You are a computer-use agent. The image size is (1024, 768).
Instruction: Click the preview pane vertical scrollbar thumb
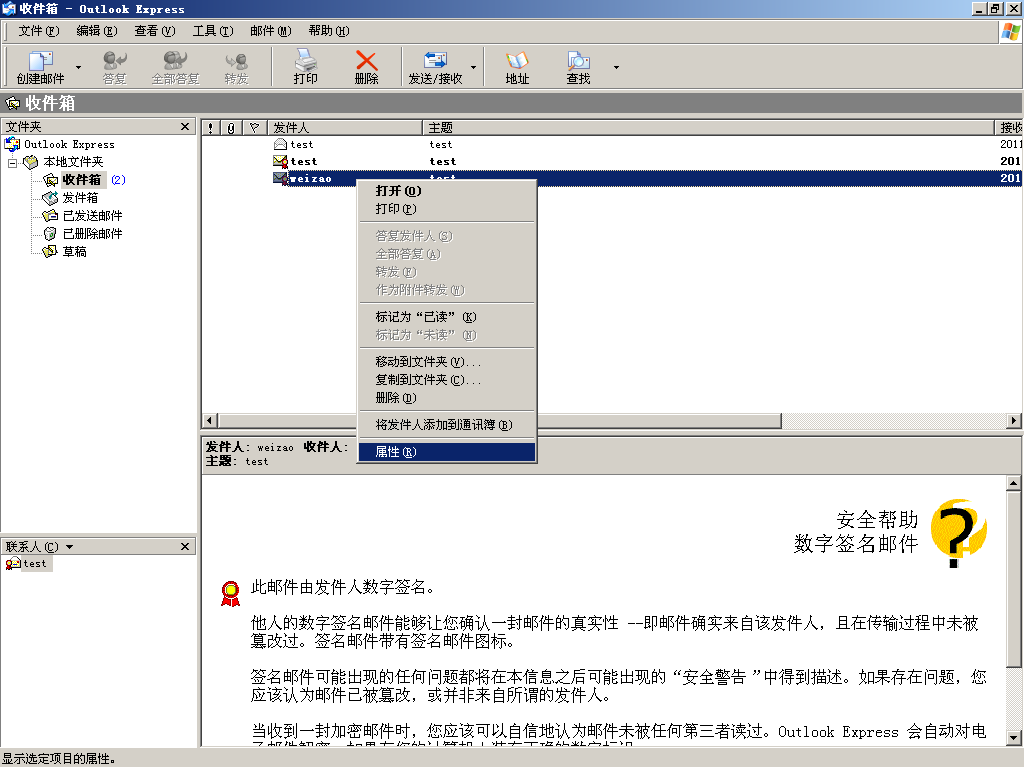click(x=1014, y=579)
